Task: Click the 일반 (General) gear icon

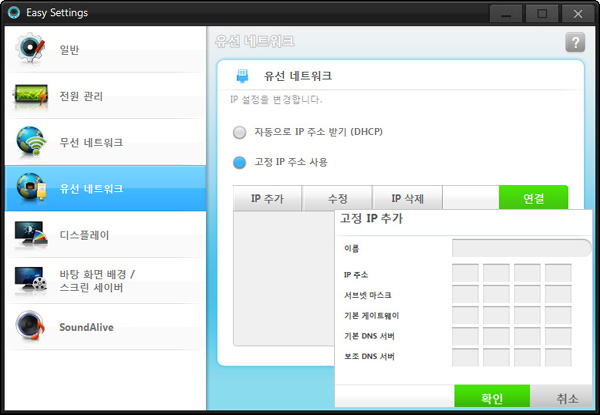Action: [x=31, y=51]
